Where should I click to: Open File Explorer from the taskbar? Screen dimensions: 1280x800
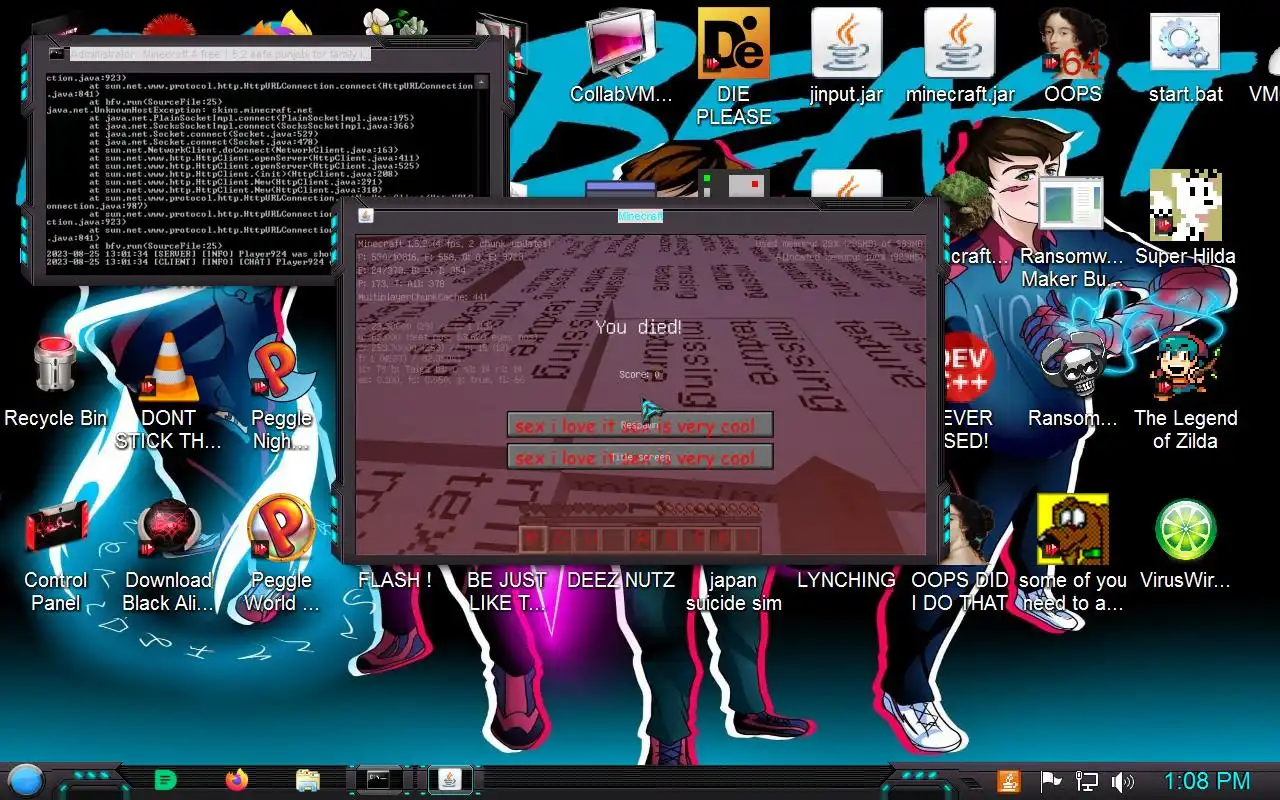coord(308,780)
